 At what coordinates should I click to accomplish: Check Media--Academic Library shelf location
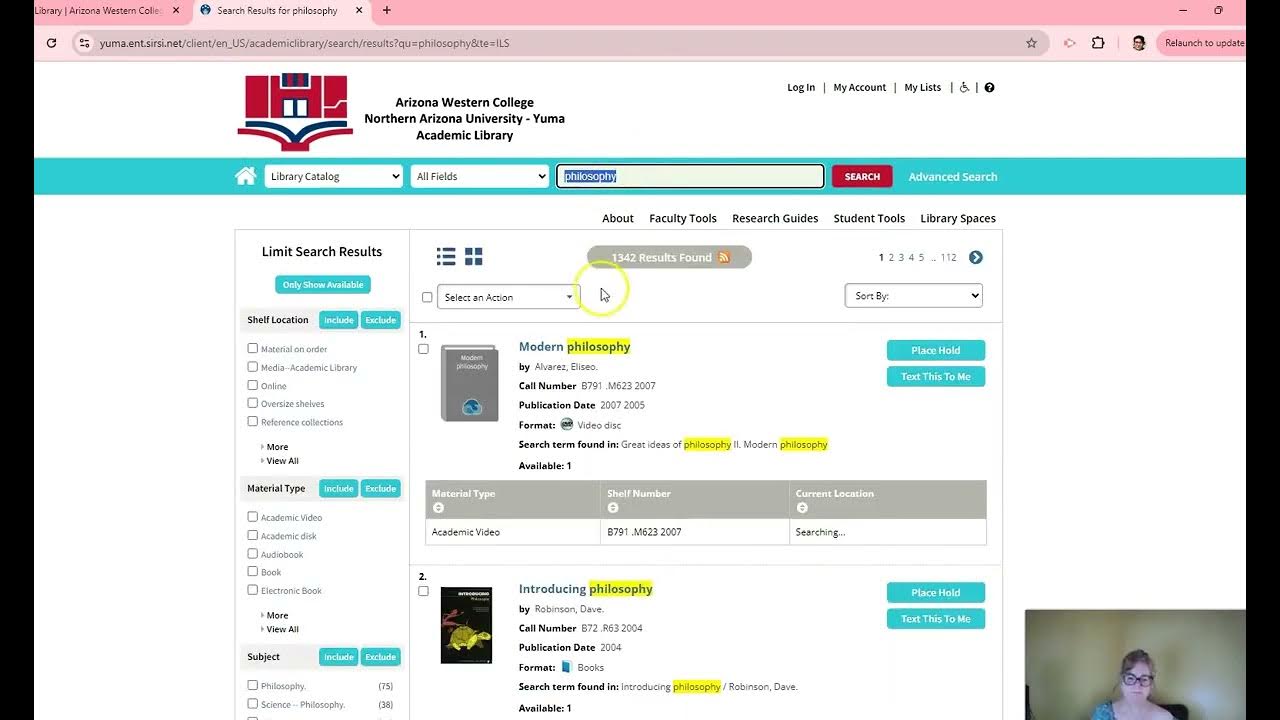pyautogui.click(x=253, y=367)
